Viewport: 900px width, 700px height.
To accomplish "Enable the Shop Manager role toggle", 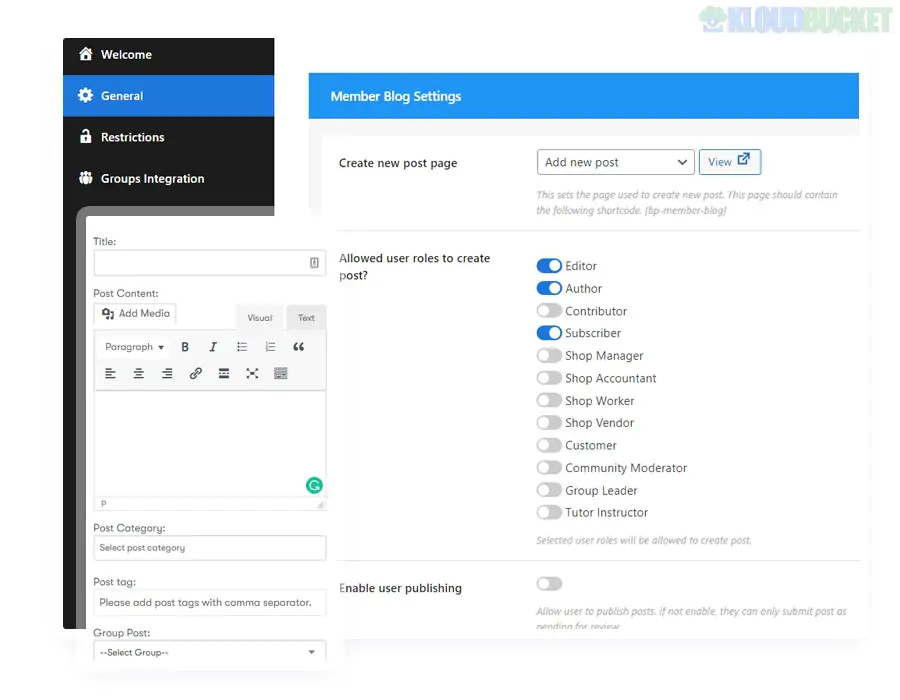I will tap(550, 355).
